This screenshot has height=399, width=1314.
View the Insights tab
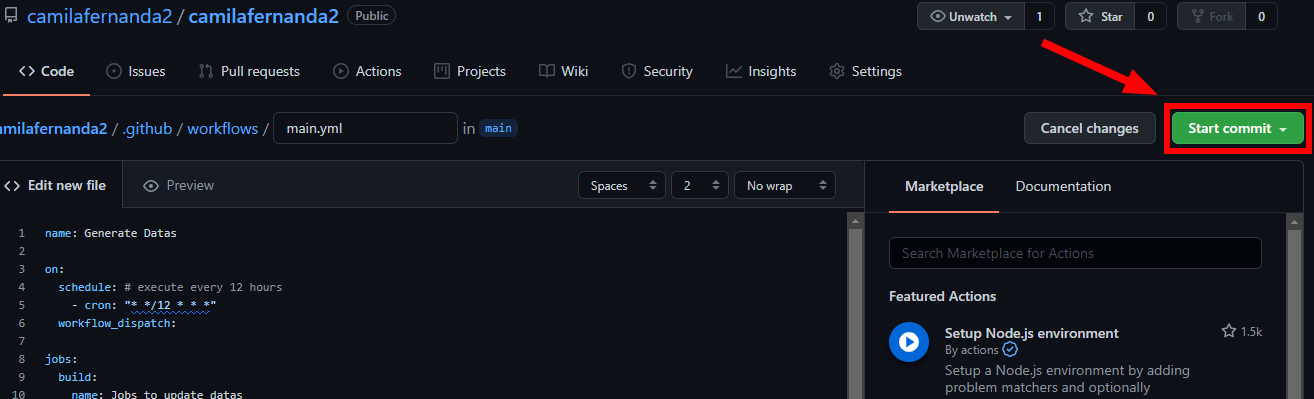tap(761, 71)
